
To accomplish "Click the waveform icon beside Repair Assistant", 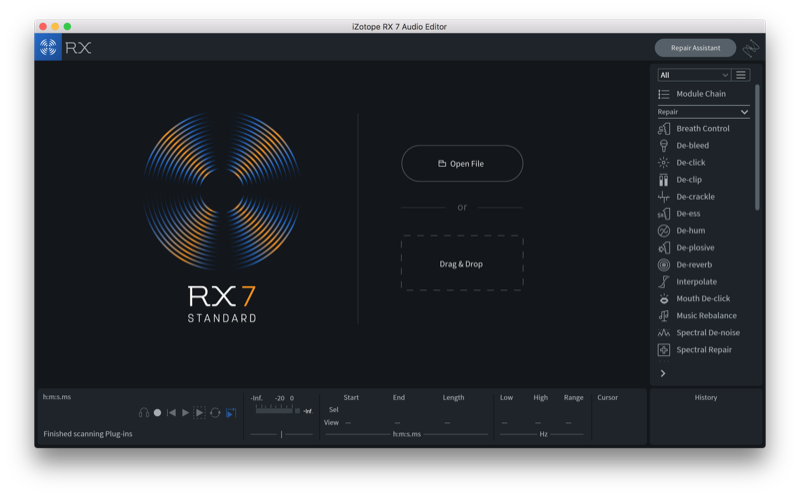I will (x=751, y=48).
